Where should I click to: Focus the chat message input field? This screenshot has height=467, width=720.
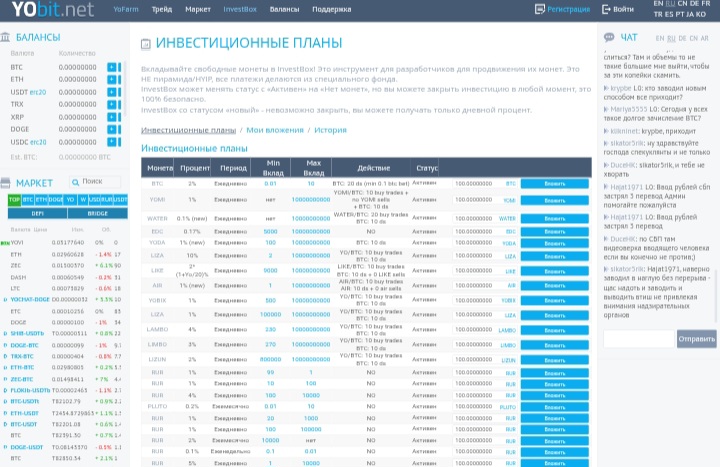pos(639,339)
